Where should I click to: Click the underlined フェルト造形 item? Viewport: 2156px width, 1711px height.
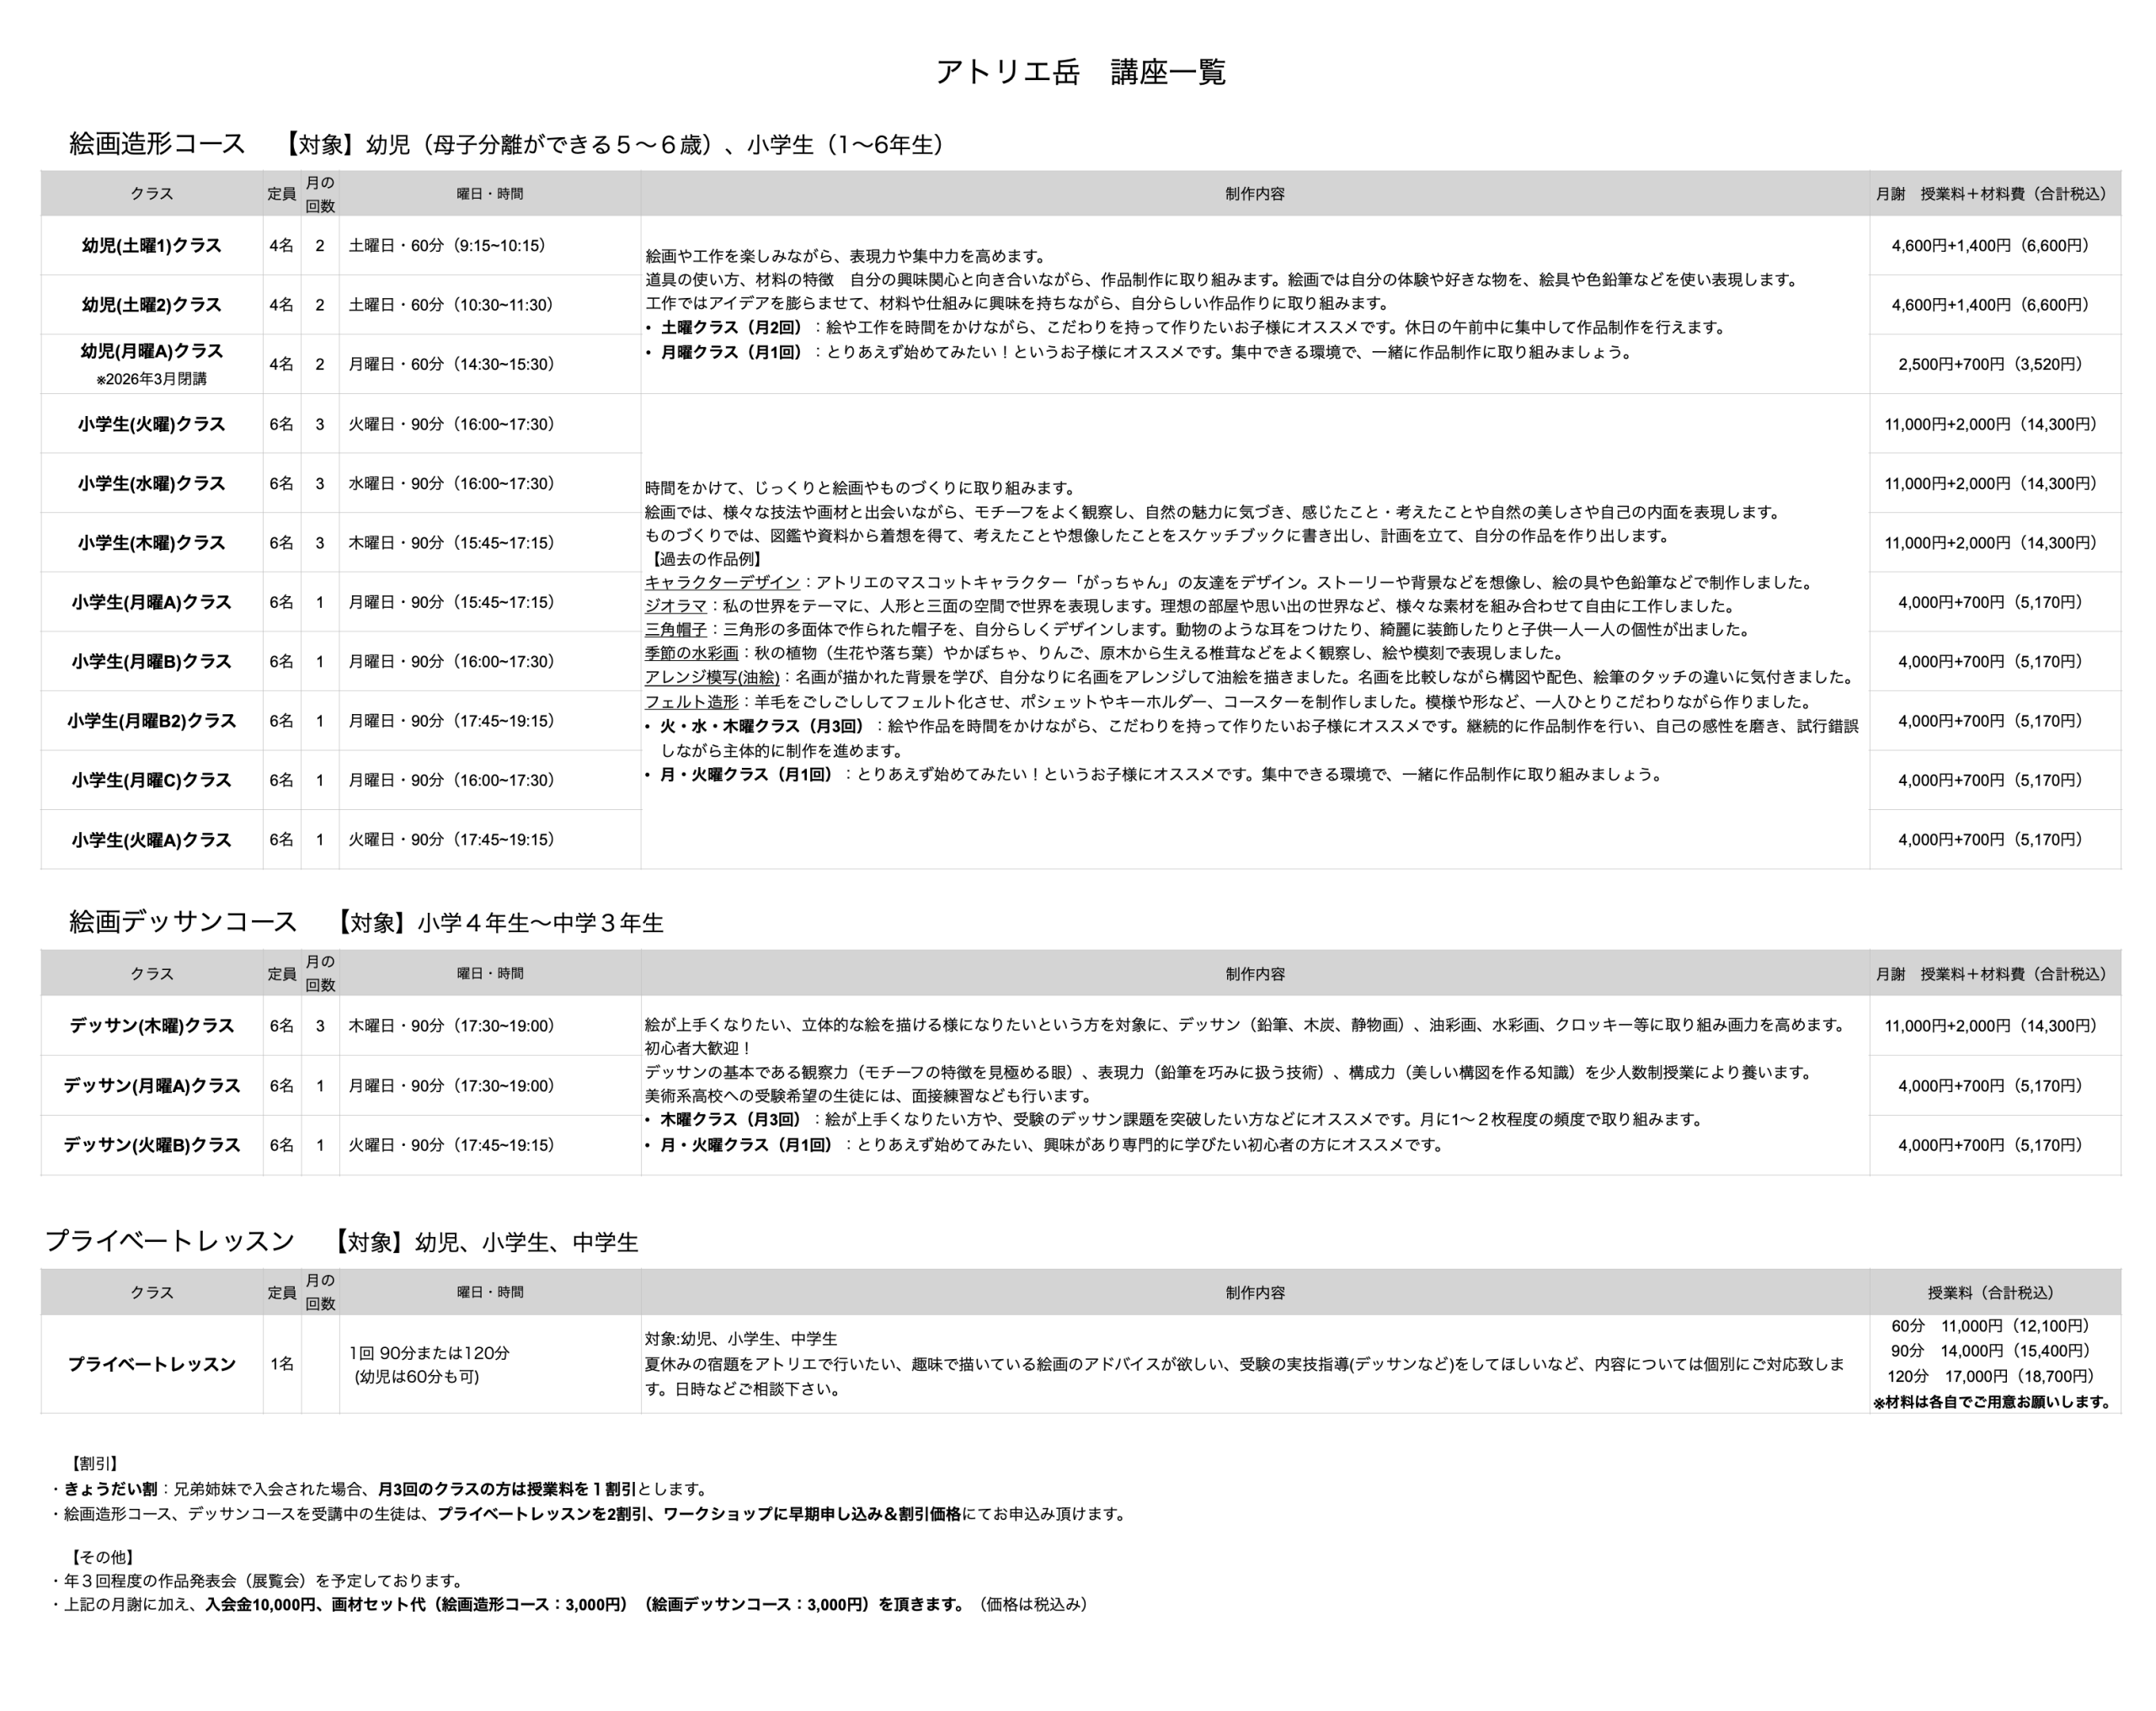(691, 702)
